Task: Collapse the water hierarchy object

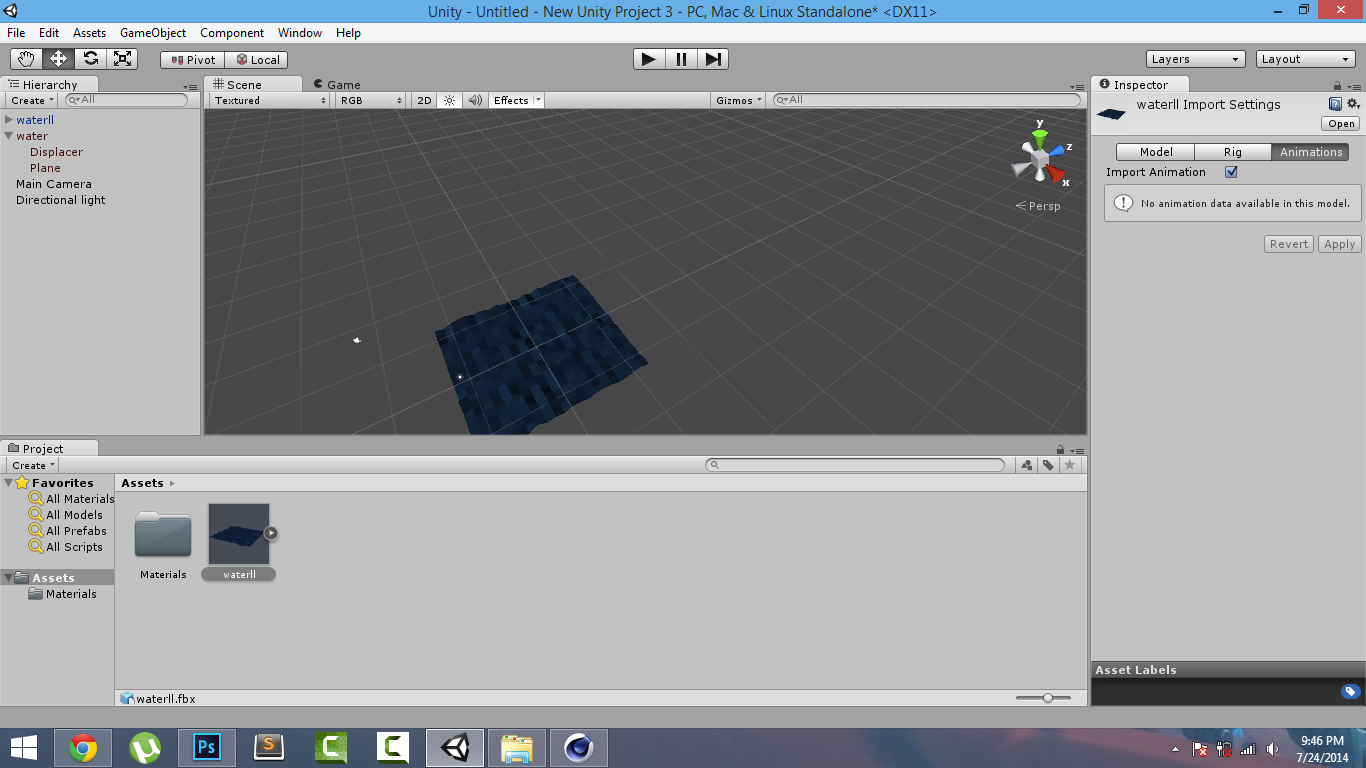Action: tap(9, 136)
